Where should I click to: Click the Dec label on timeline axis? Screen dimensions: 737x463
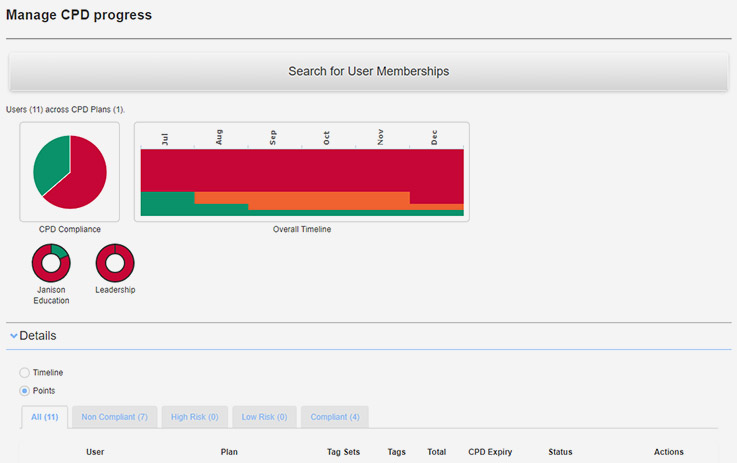(x=434, y=137)
